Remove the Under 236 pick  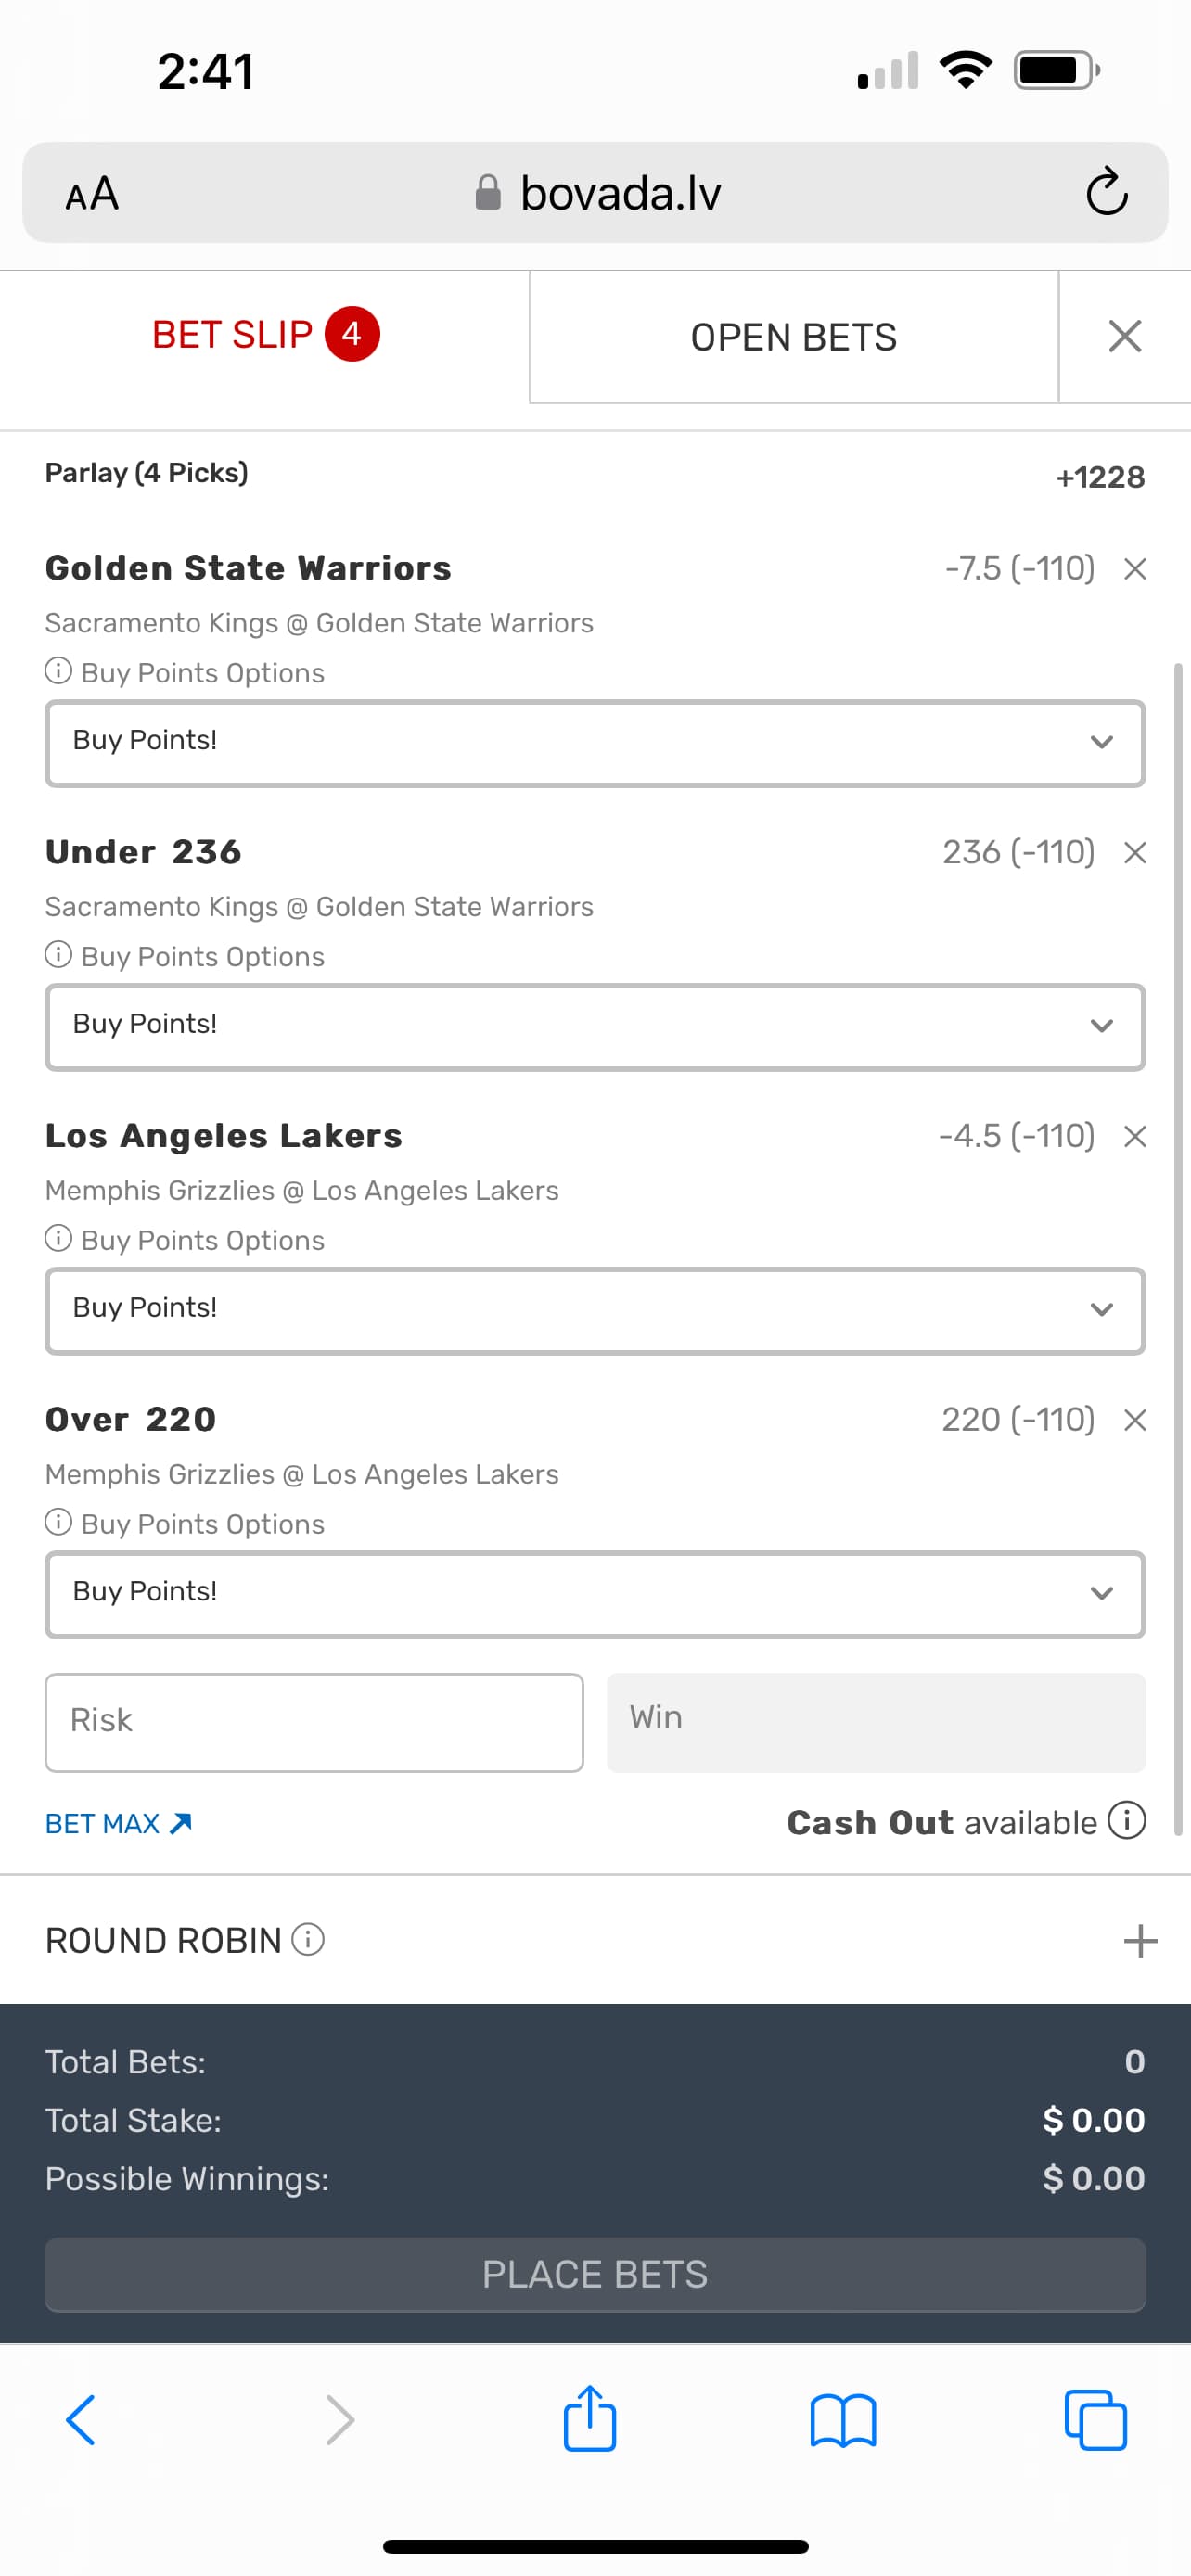1134,853
